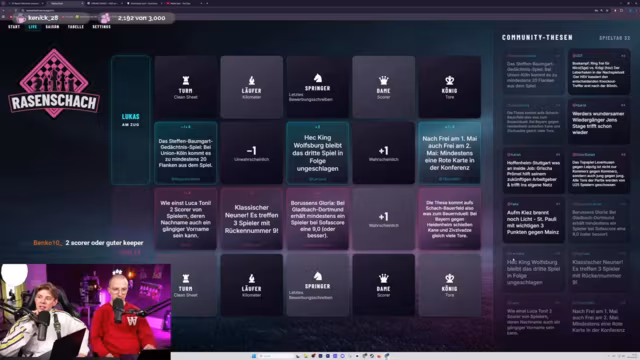Select the top-row Turm rook icon
This screenshot has width=640, height=360.
186,80
